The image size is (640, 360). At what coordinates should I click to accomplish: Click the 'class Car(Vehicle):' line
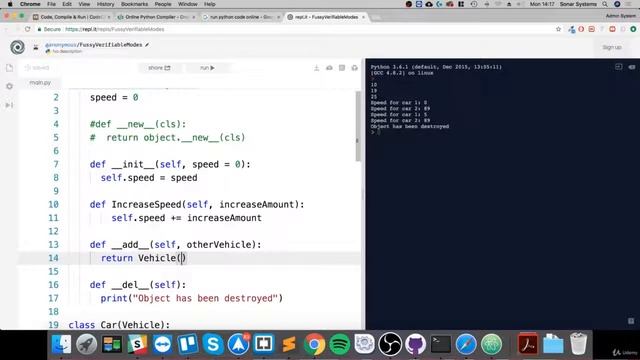click(x=119, y=325)
